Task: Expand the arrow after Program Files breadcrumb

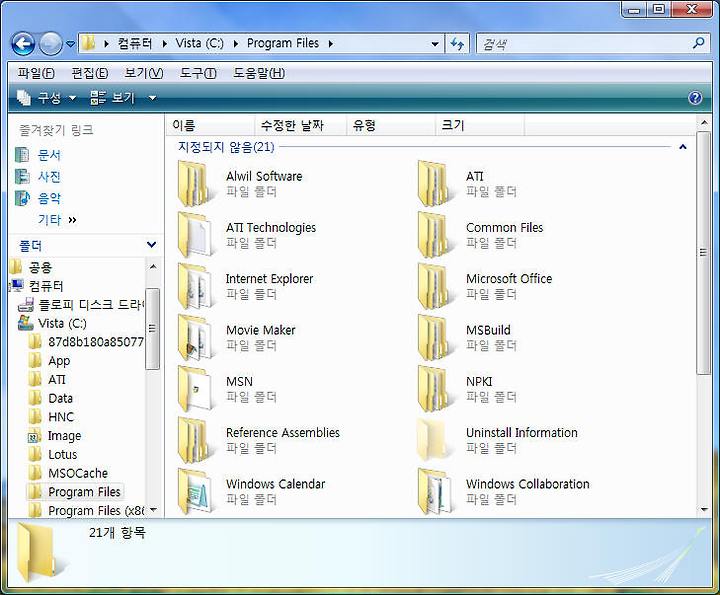Action: (x=330, y=44)
